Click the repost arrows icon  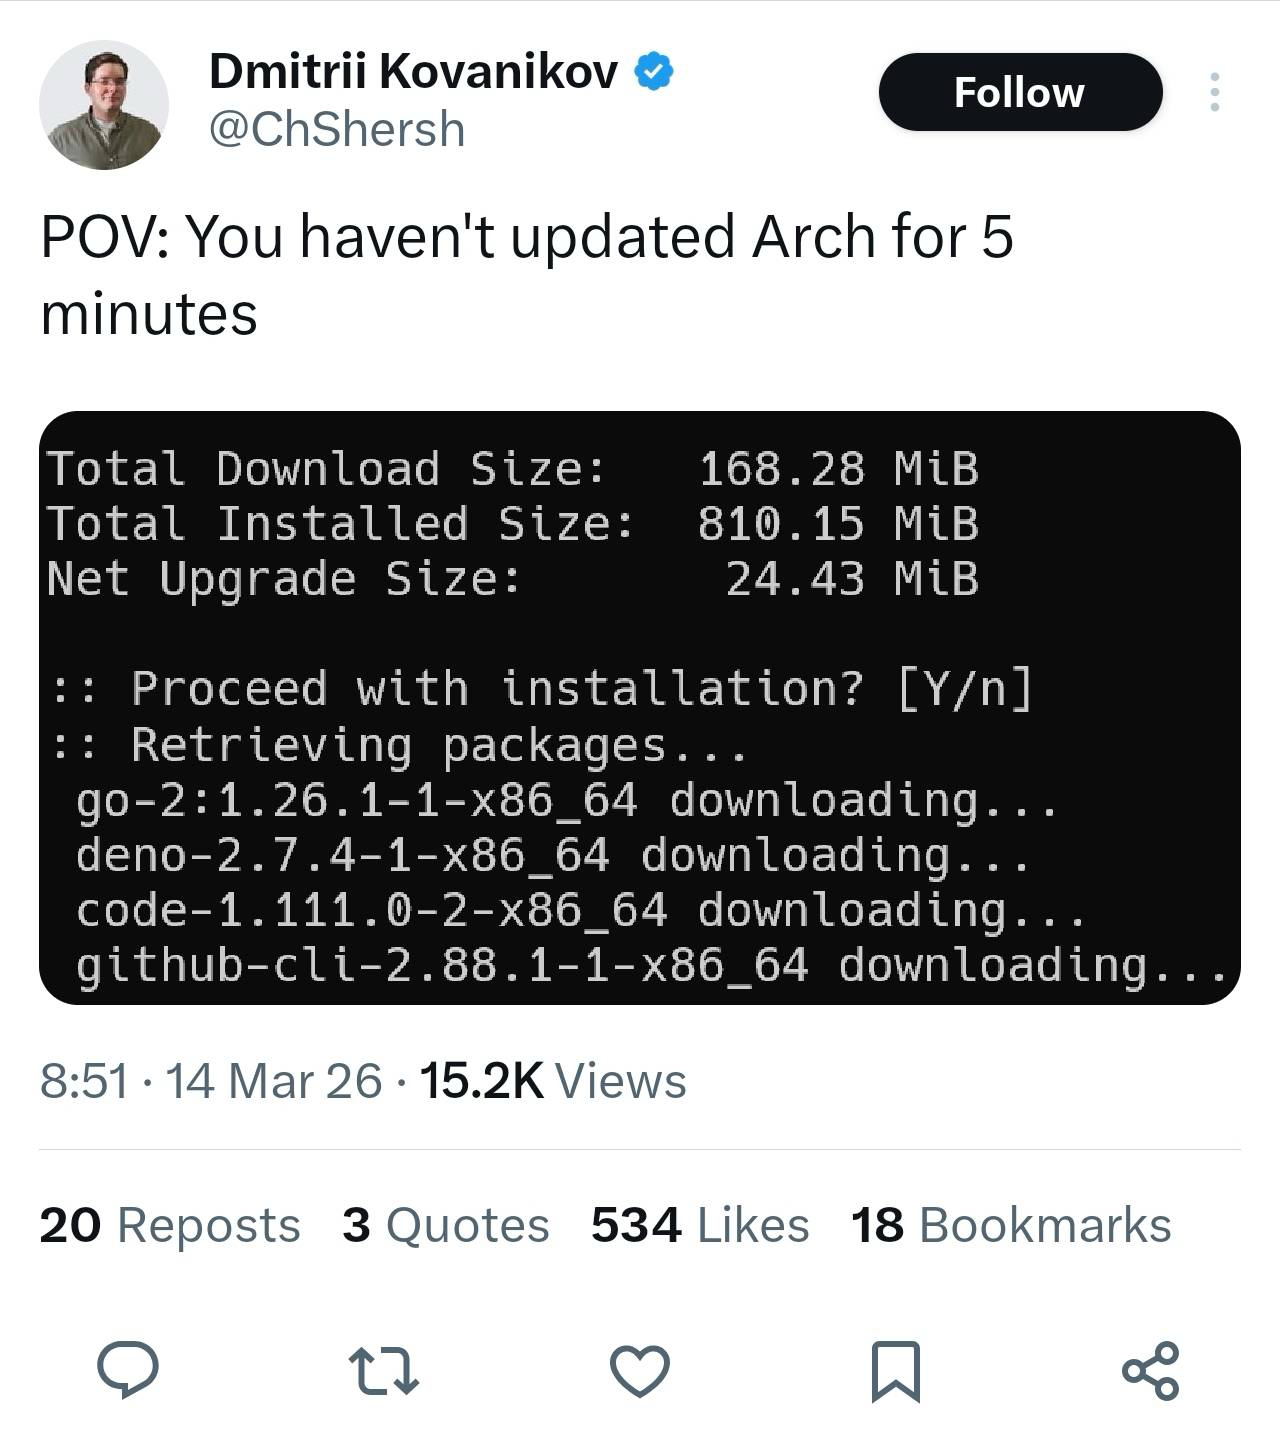click(x=383, y=1370)
